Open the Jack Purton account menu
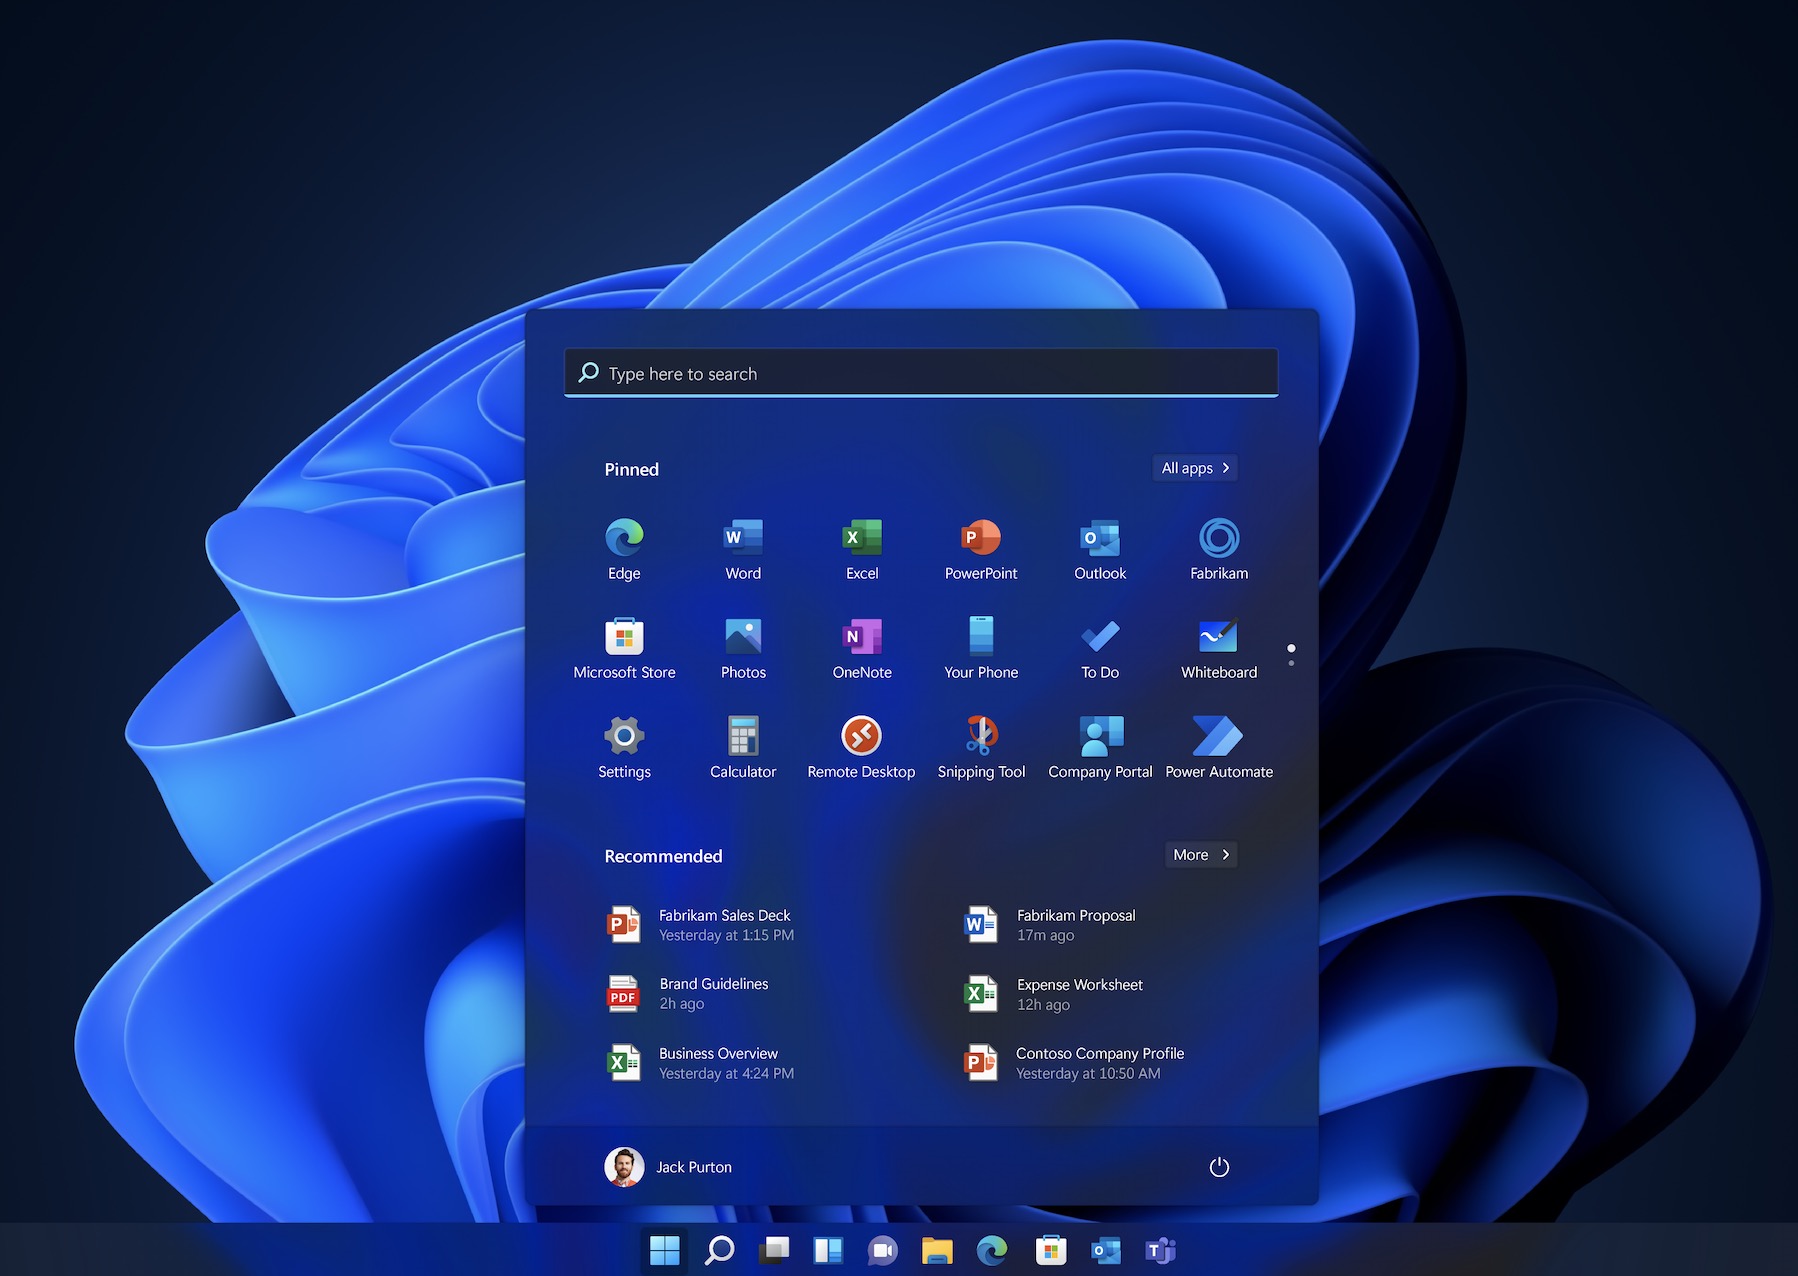Viewport: 1798px width, 1276px height. (668, 1166)
